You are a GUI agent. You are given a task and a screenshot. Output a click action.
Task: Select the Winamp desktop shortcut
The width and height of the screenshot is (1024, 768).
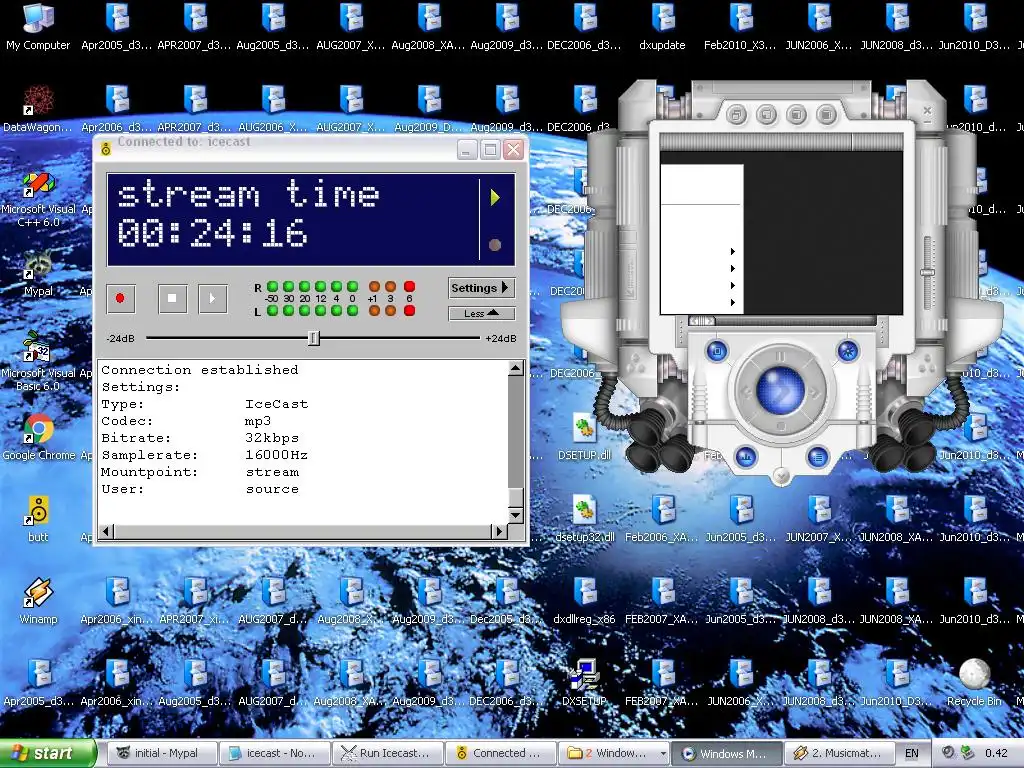(x=38, y=601)
